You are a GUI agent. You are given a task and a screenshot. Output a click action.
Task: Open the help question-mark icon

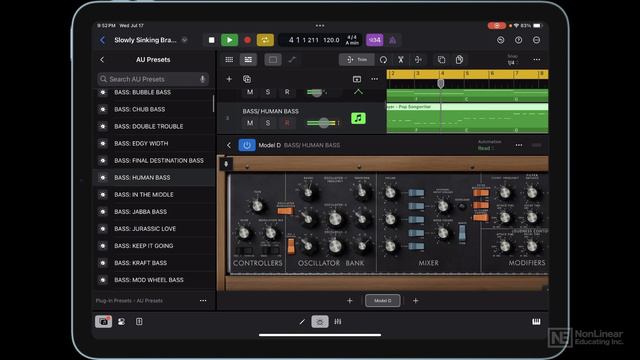click(518, 40)
